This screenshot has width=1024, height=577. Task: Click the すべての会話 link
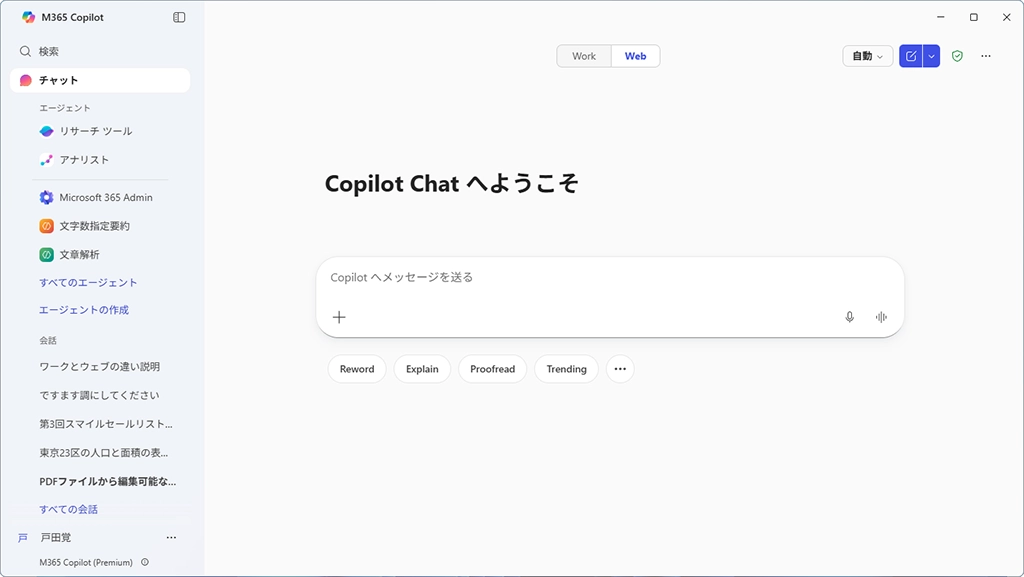69,509
